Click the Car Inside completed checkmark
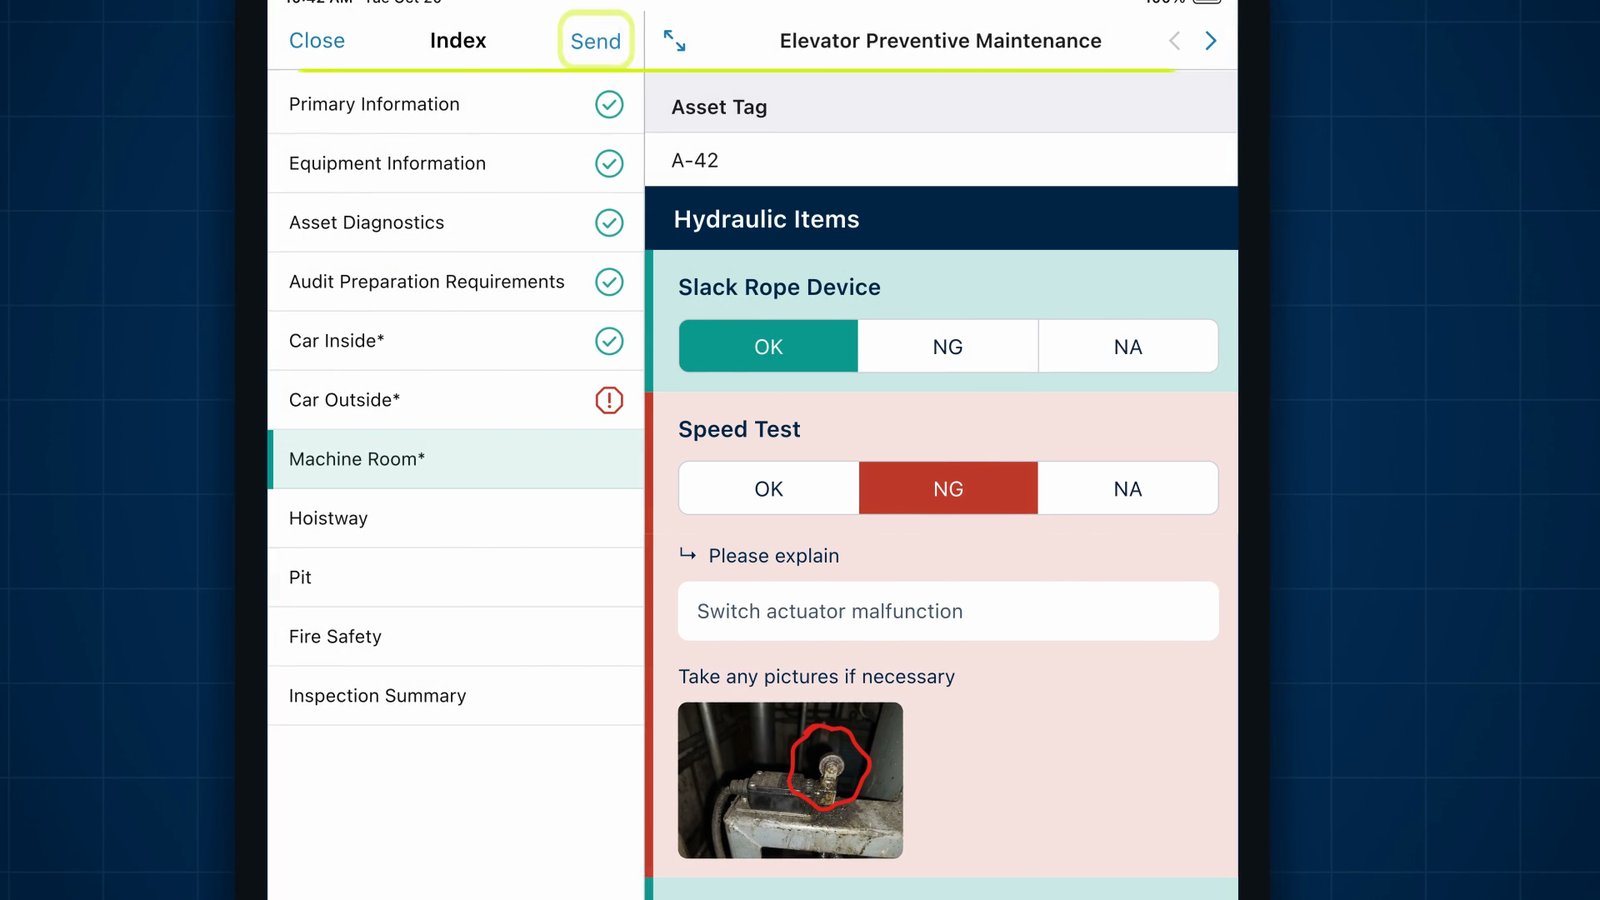This screenshot has width=1600, height=900. point(609,341)
